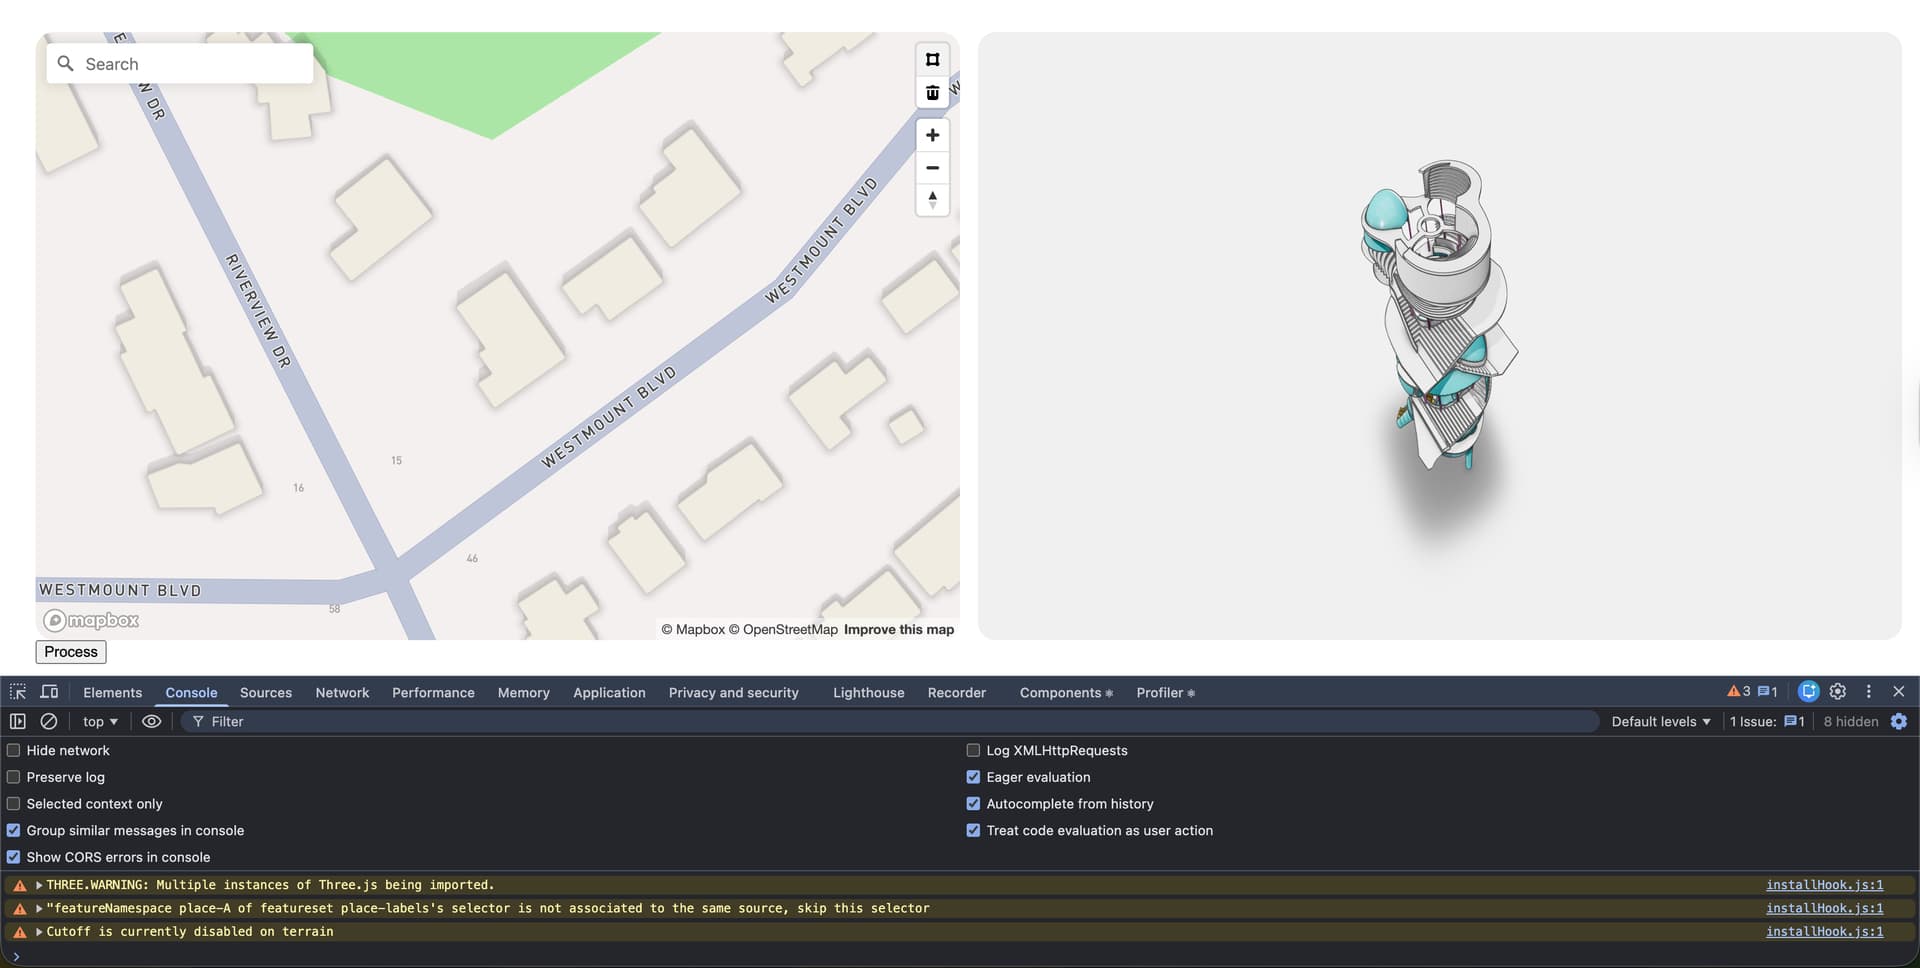Open DevTools settings gear icon

(1838, 691)
